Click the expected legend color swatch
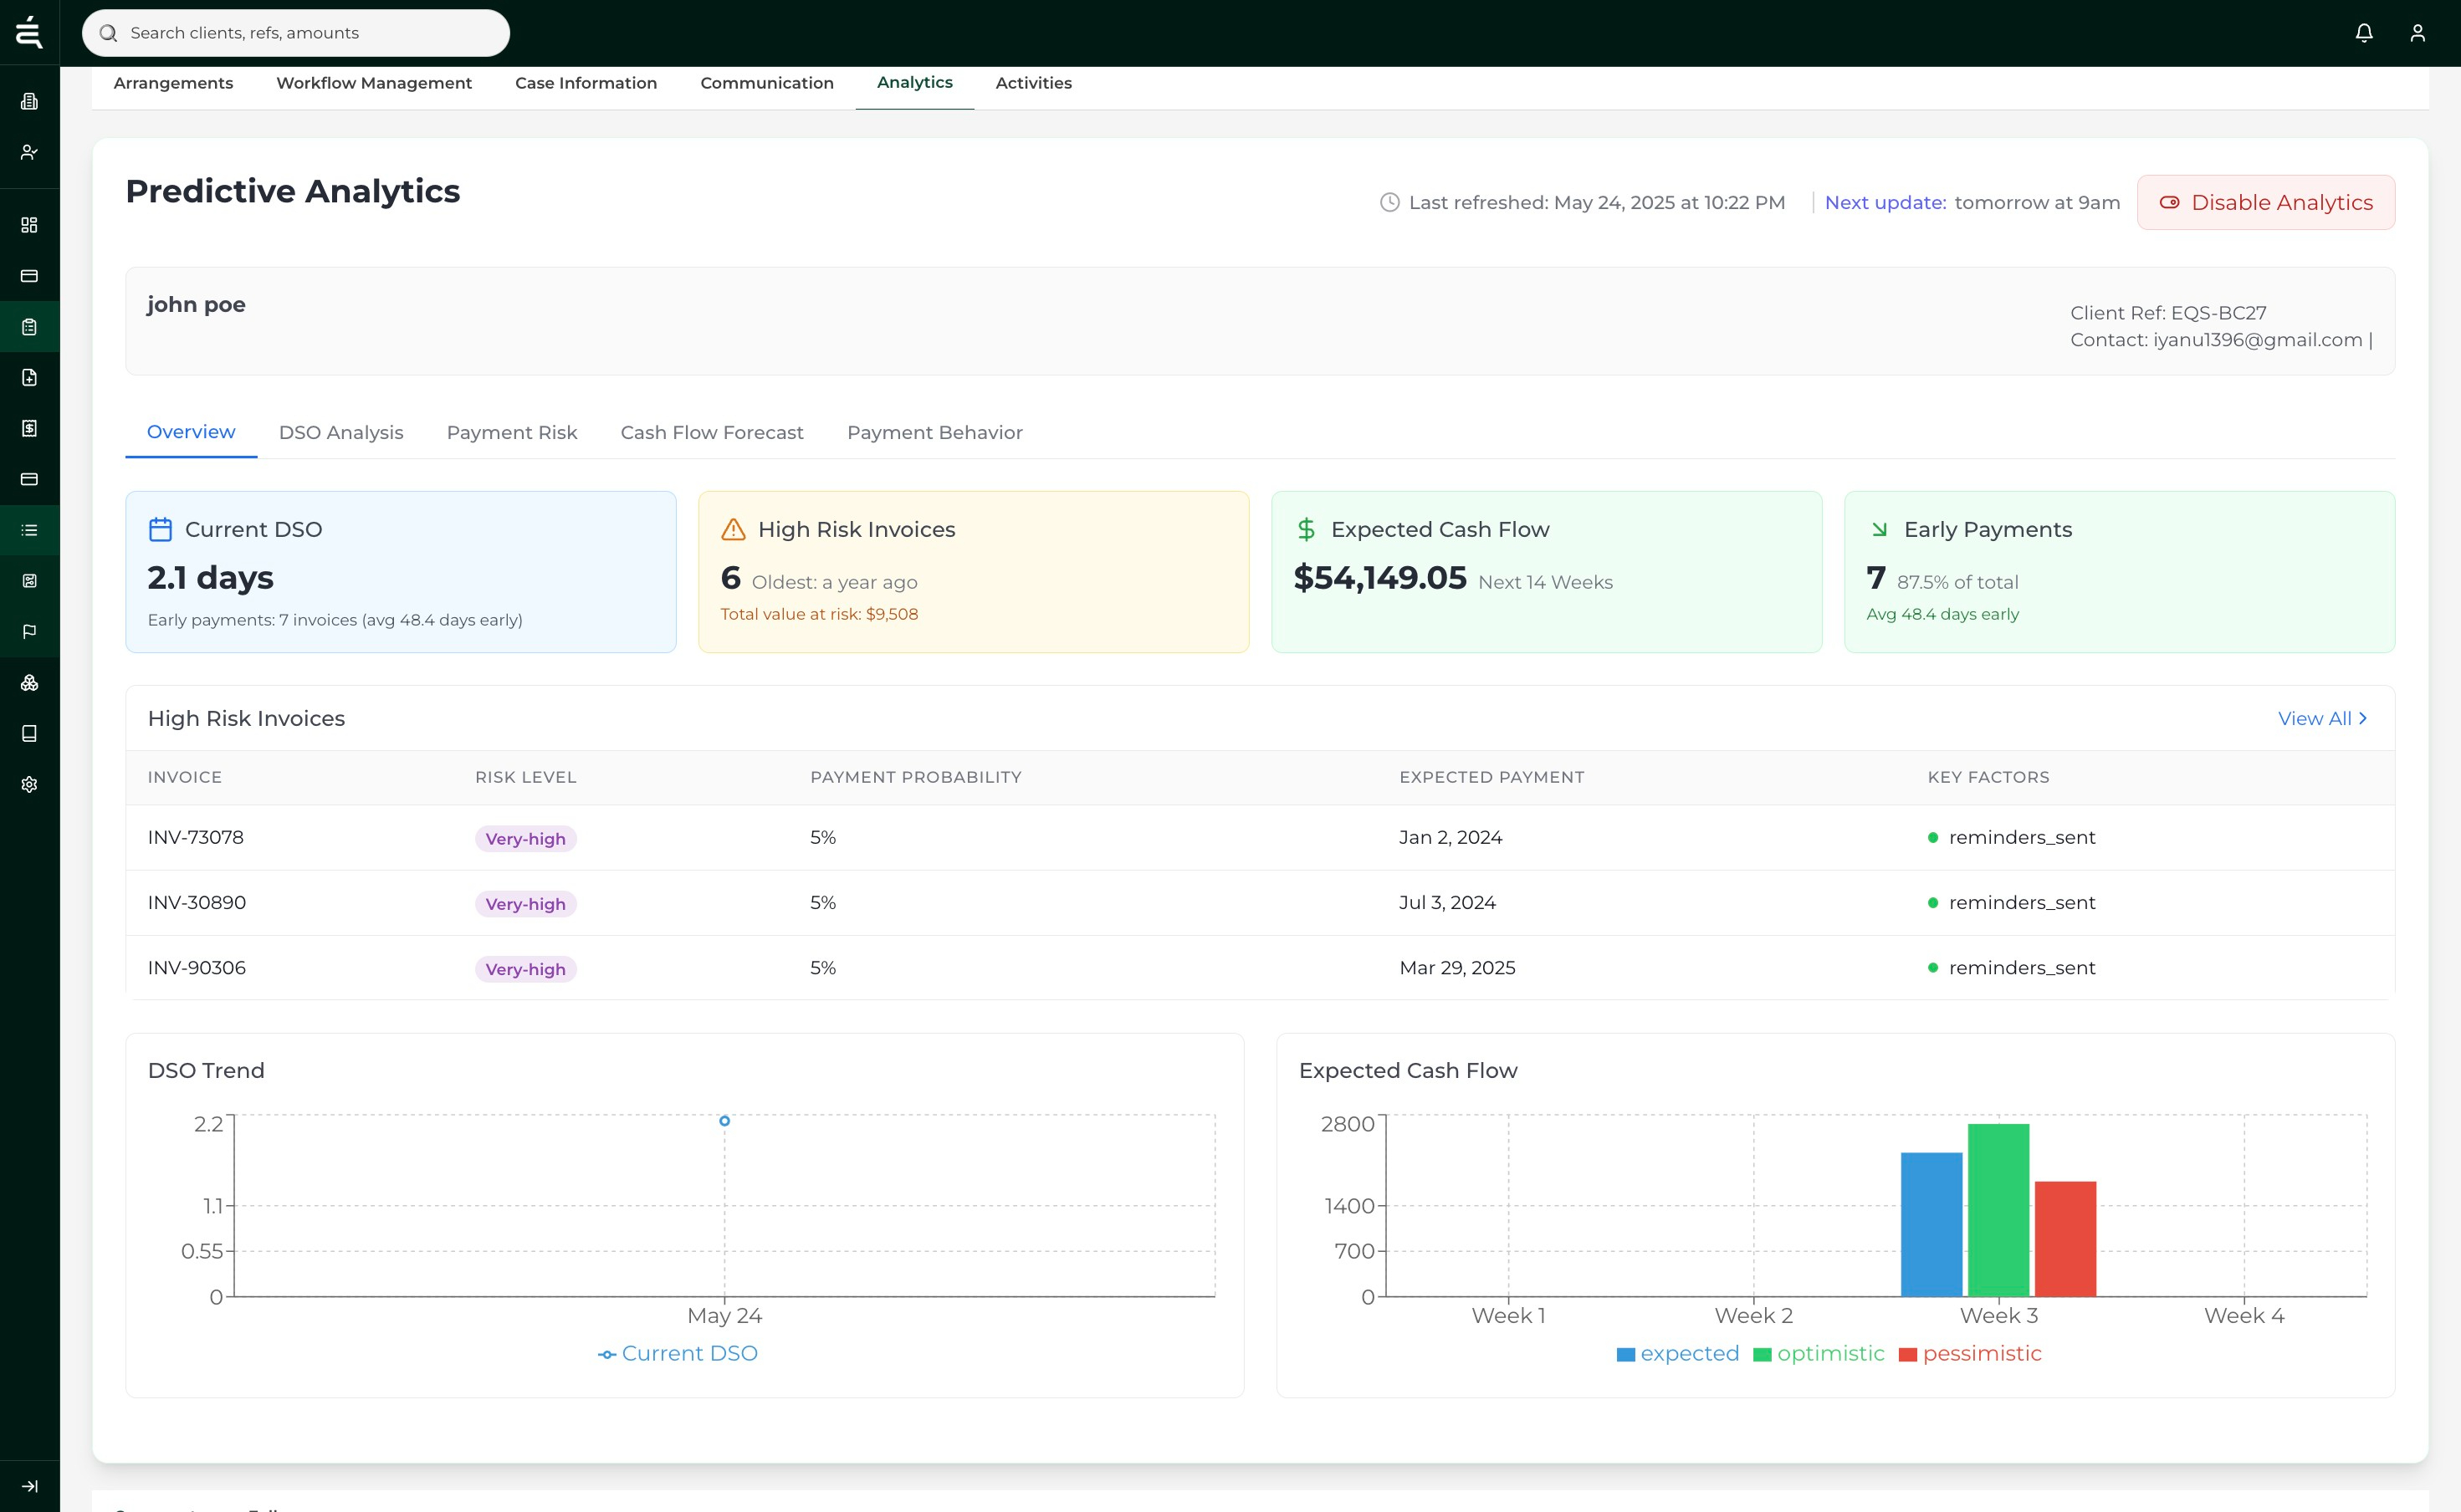This screenshot has height=1512, width=2461. pos(1626,1354)
